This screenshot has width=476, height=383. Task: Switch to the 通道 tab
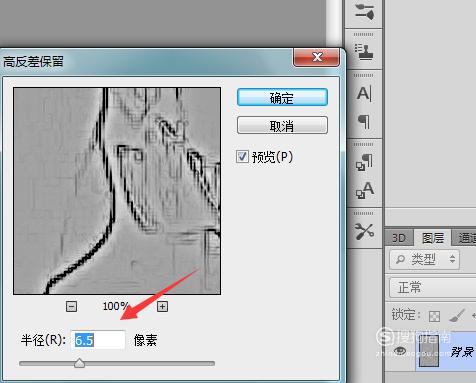point(465,238)
